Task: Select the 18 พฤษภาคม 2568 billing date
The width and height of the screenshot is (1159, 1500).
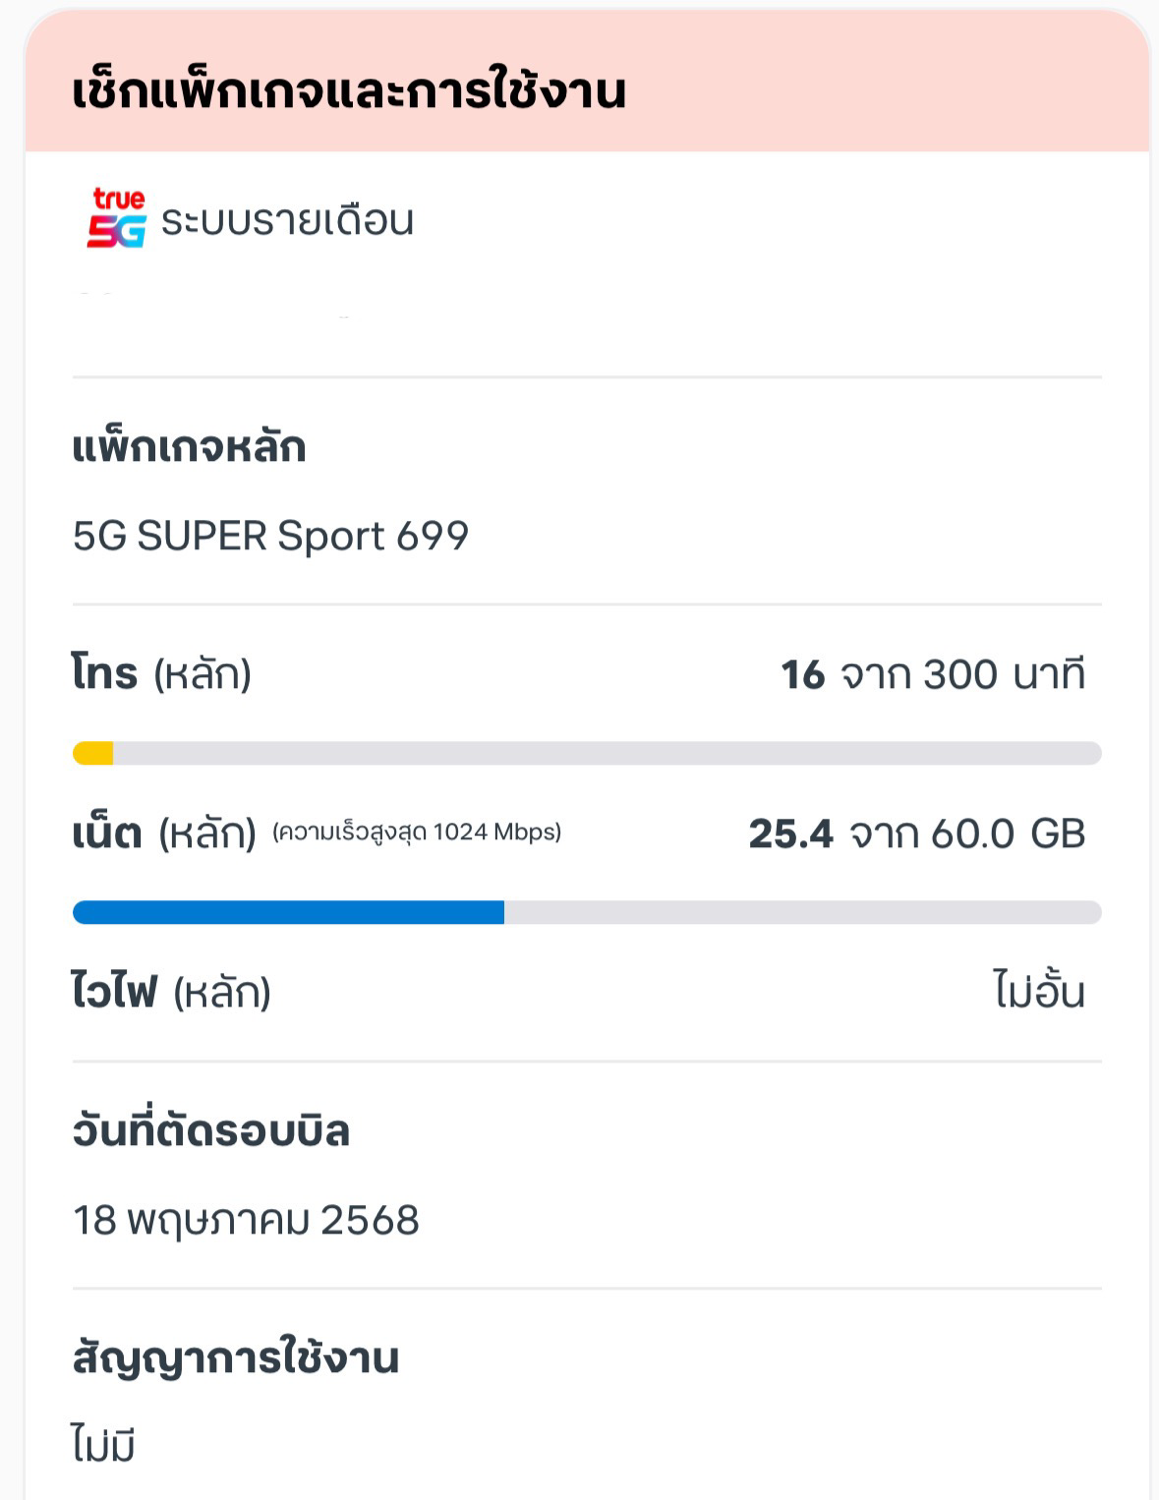Action: pyautogui.click(x=246, y=1220)
